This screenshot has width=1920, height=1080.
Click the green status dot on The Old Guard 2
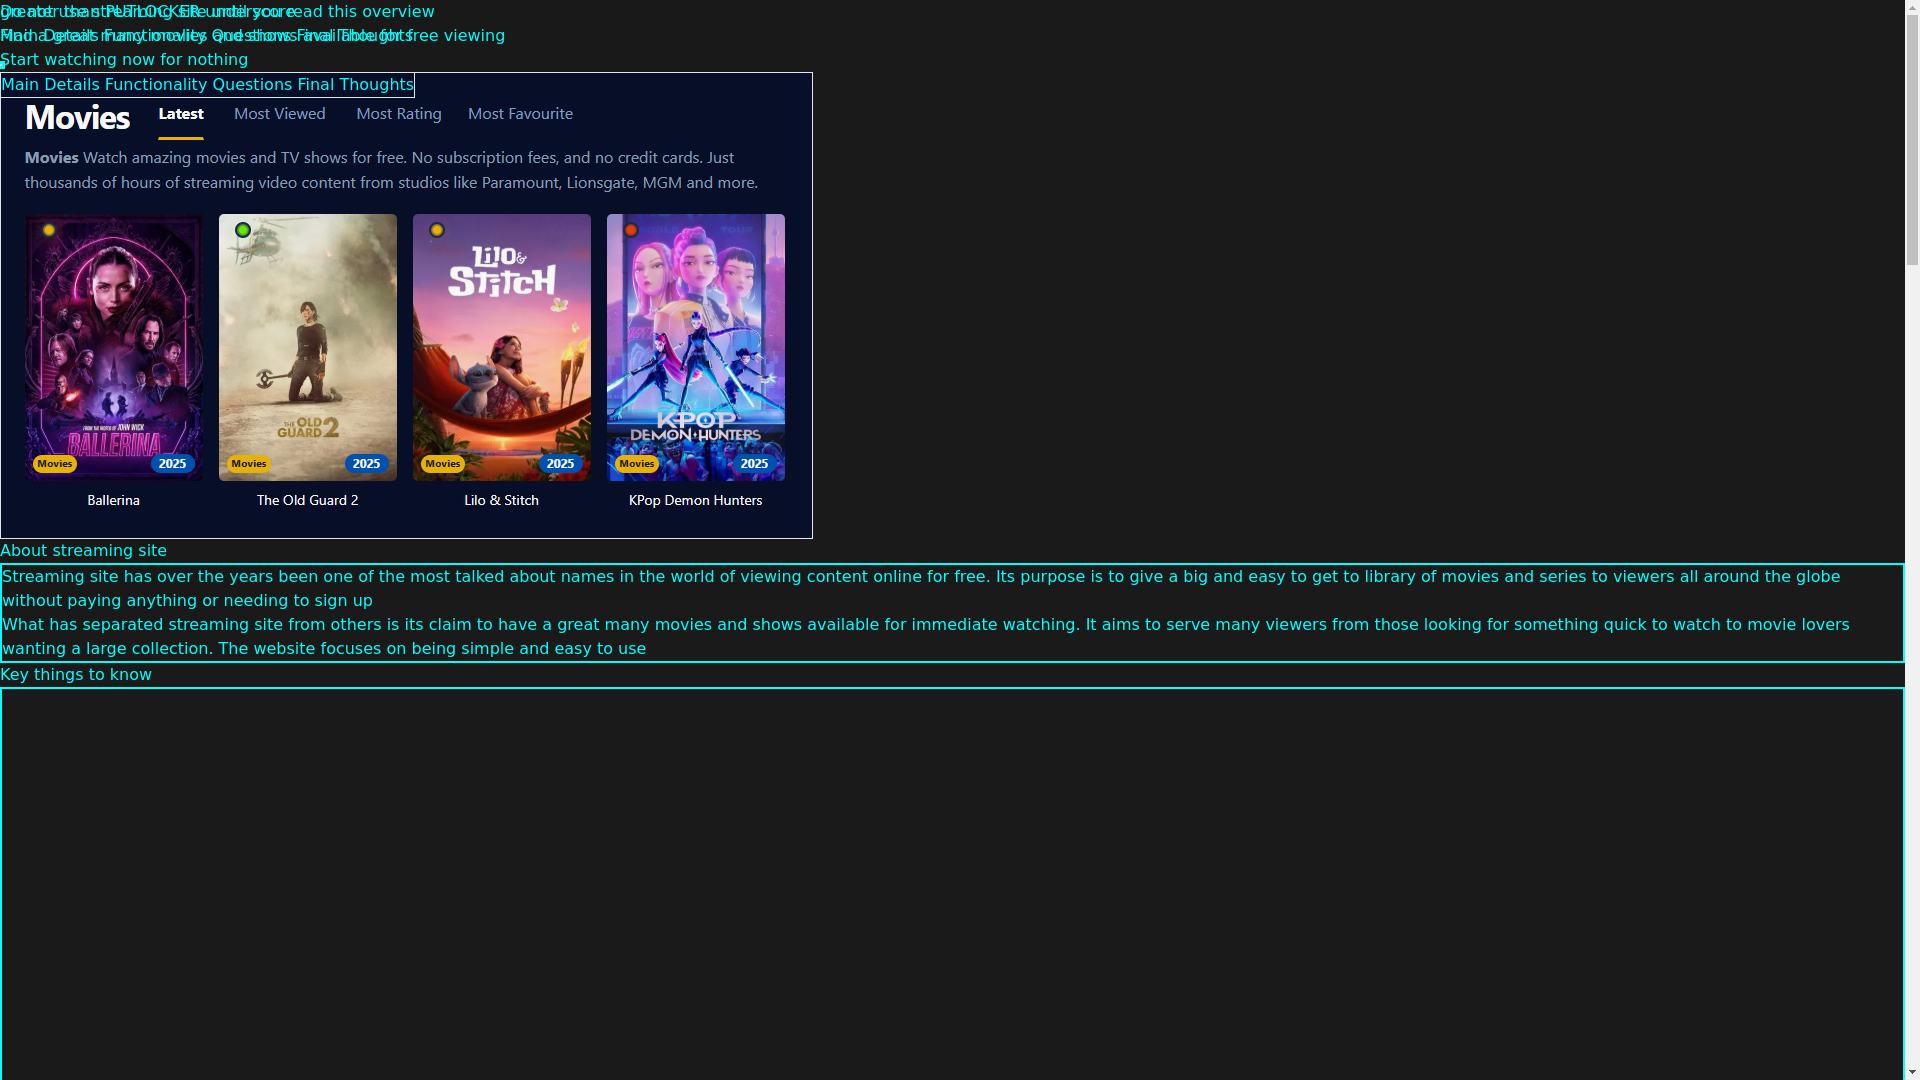pos(243,230)
